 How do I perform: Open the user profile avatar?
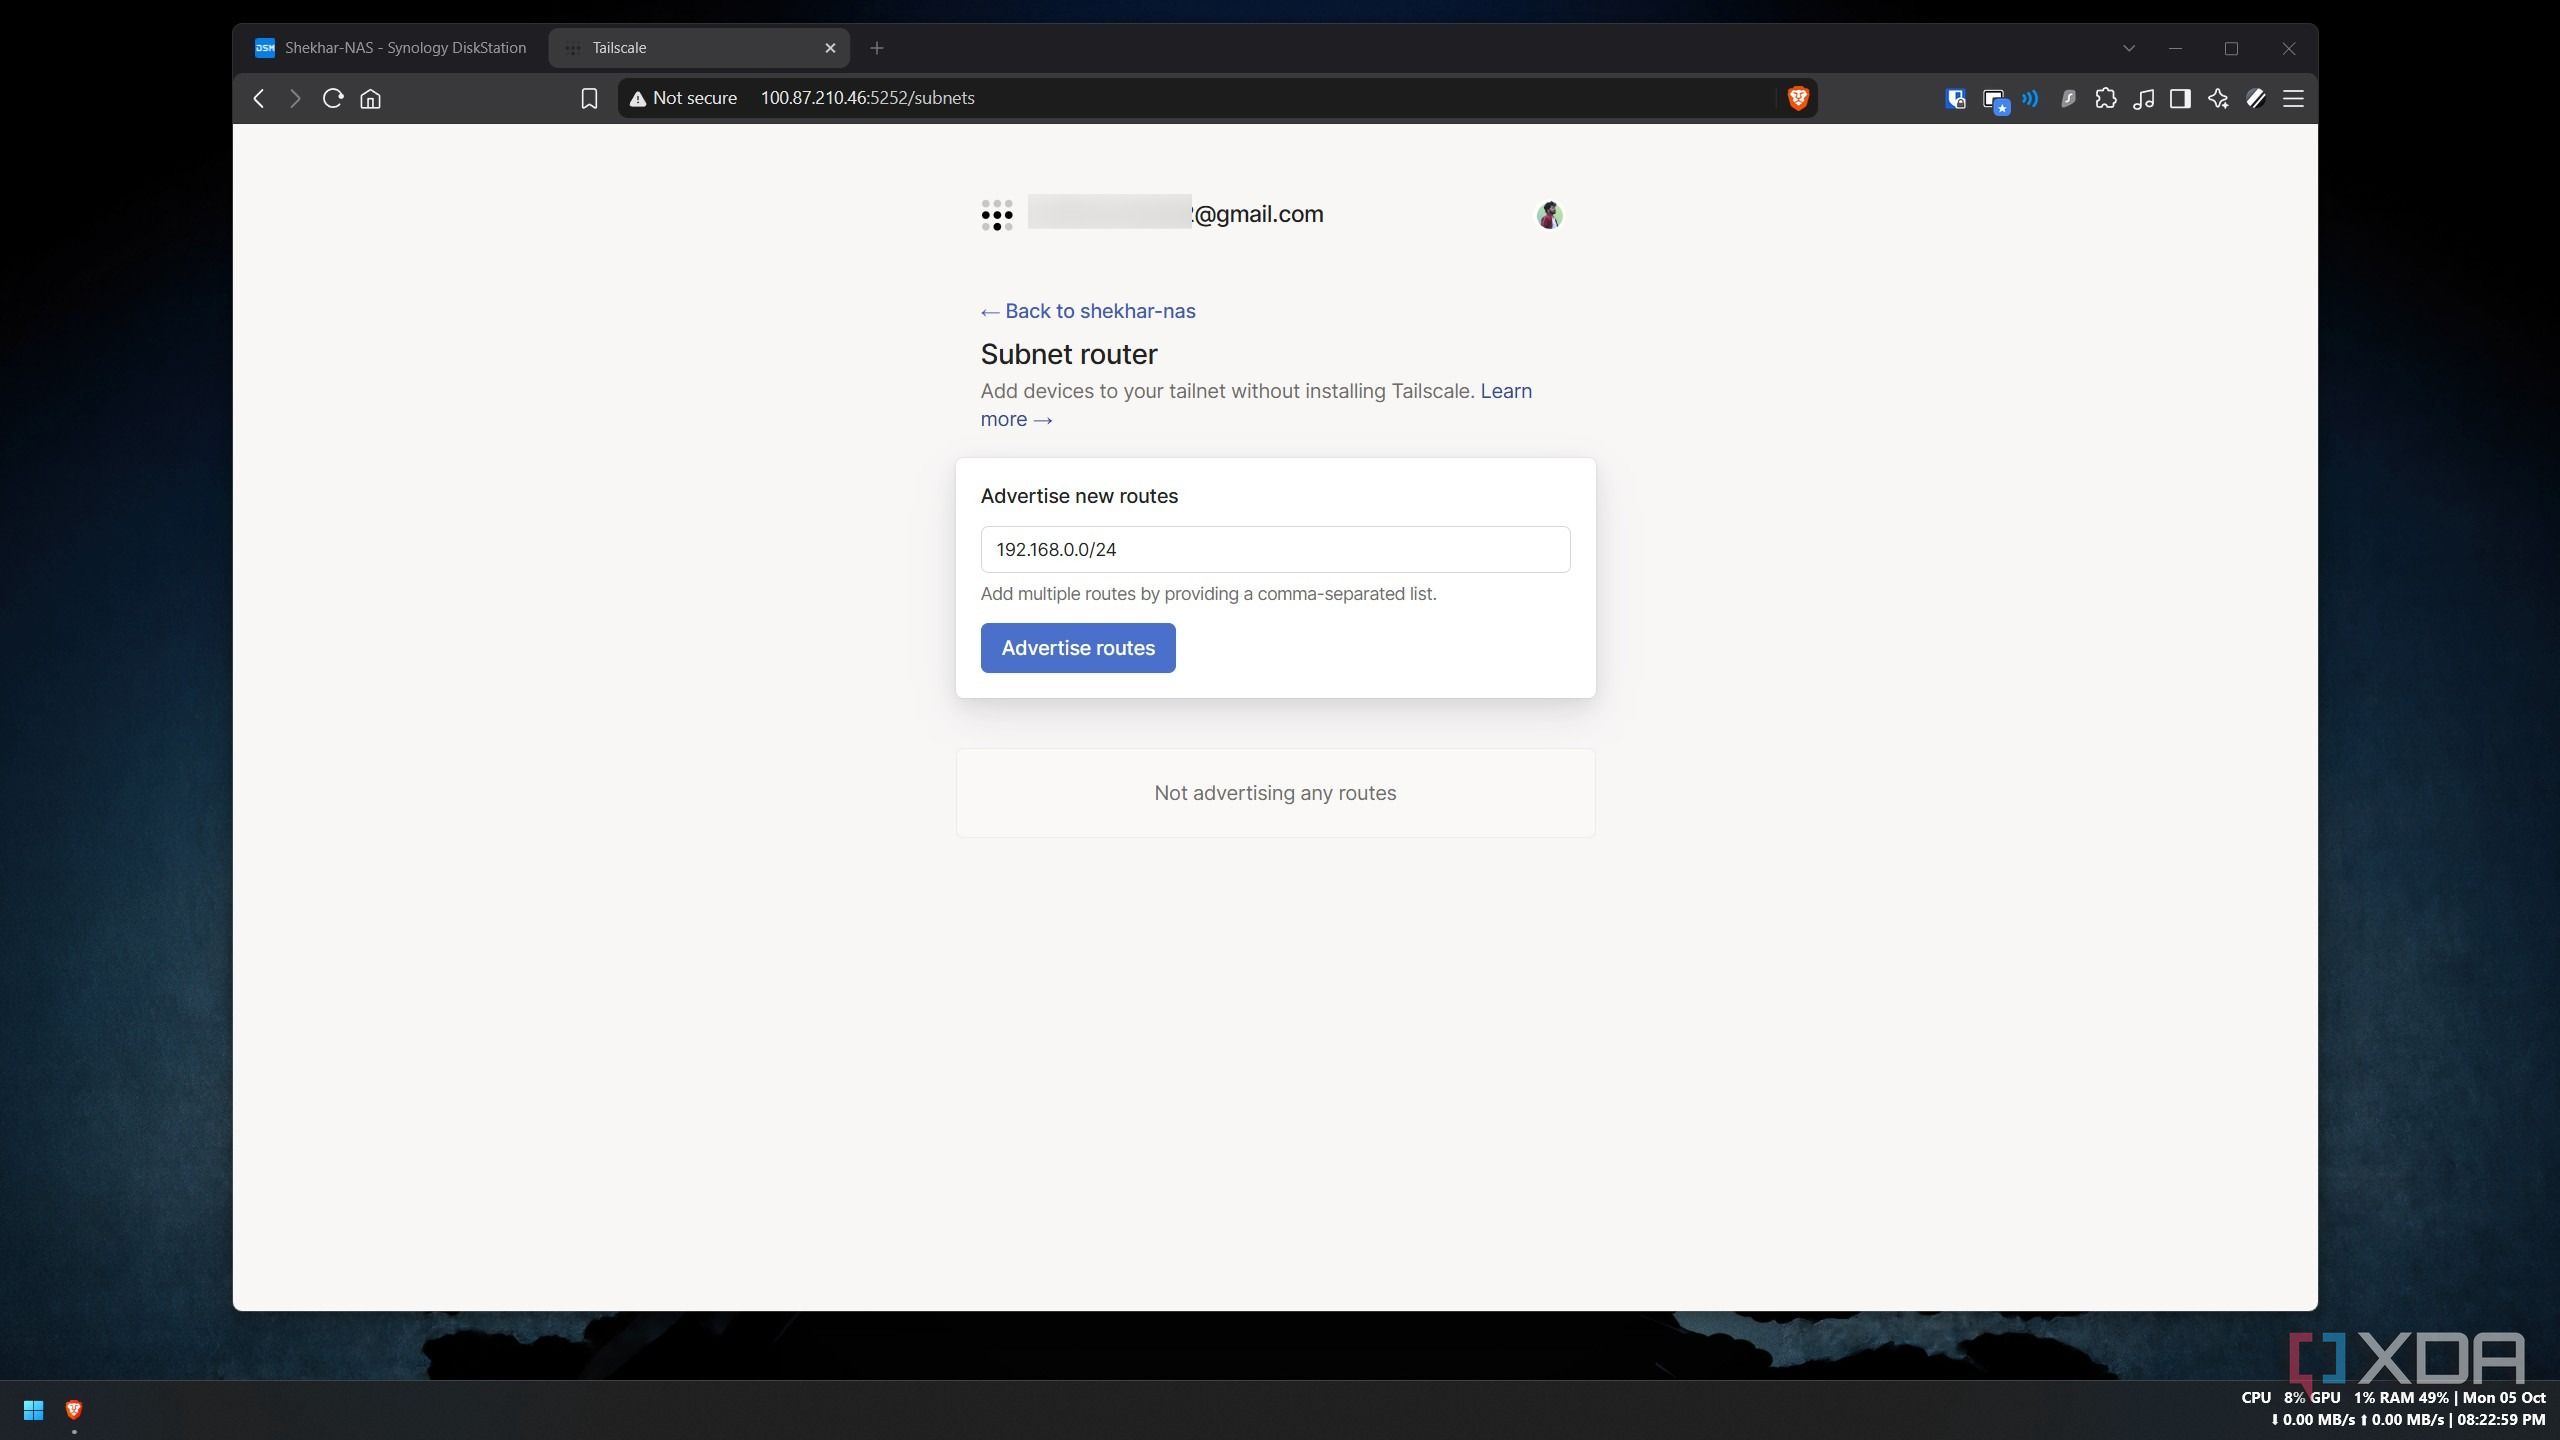pyautogui.click(x=1549, y=215)
